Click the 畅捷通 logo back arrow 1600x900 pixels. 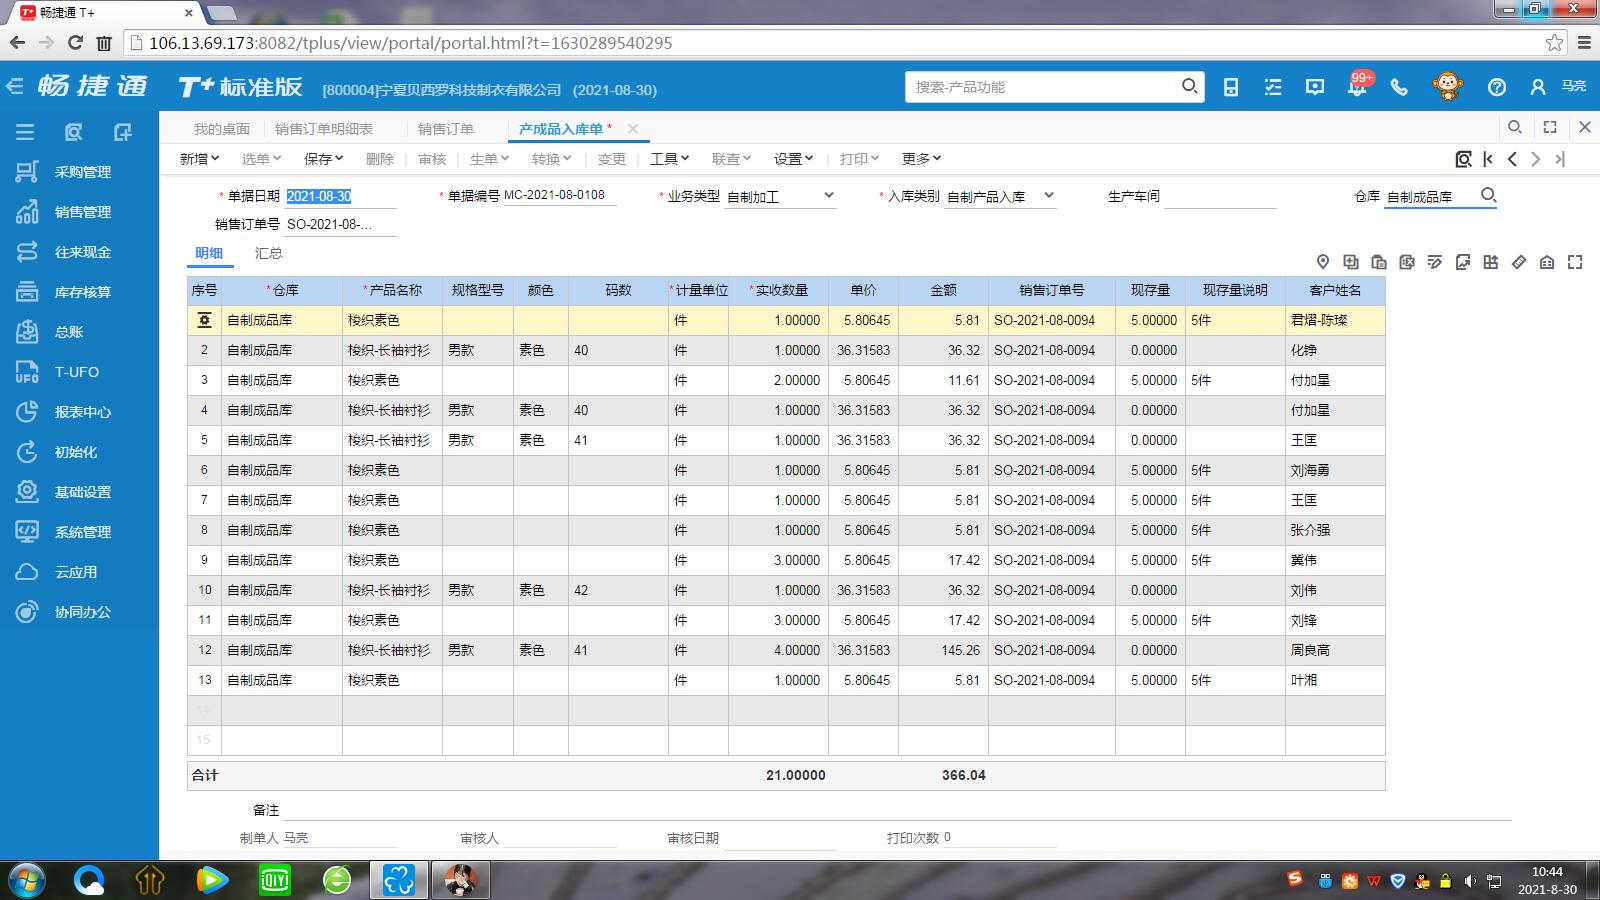point(14,87)
